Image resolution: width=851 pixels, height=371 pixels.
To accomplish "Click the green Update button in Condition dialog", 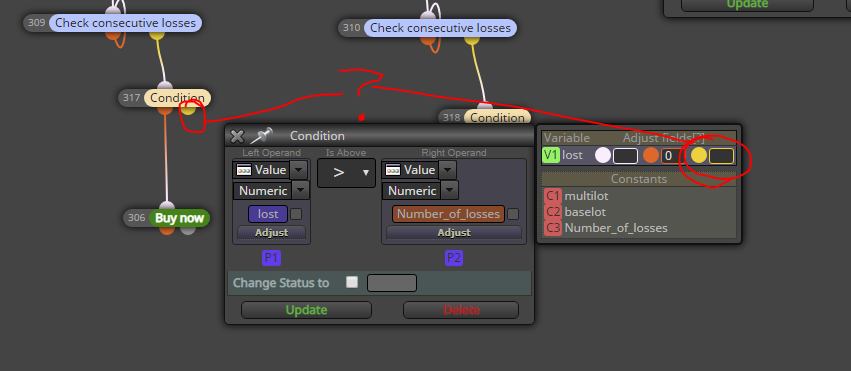I will [306, 310].
